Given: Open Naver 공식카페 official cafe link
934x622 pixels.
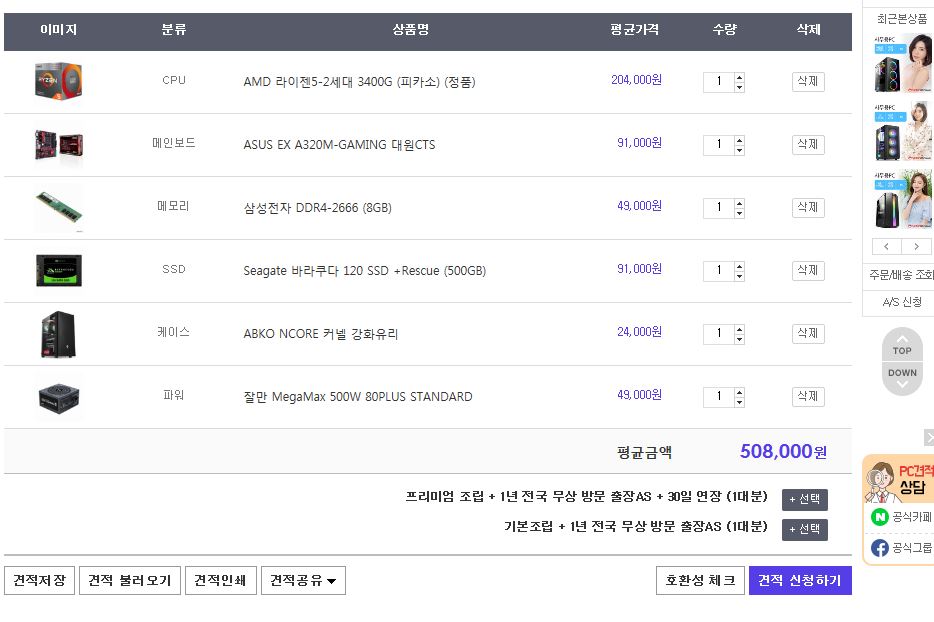Looking at the screenshot, I should [x=901, y=517].
